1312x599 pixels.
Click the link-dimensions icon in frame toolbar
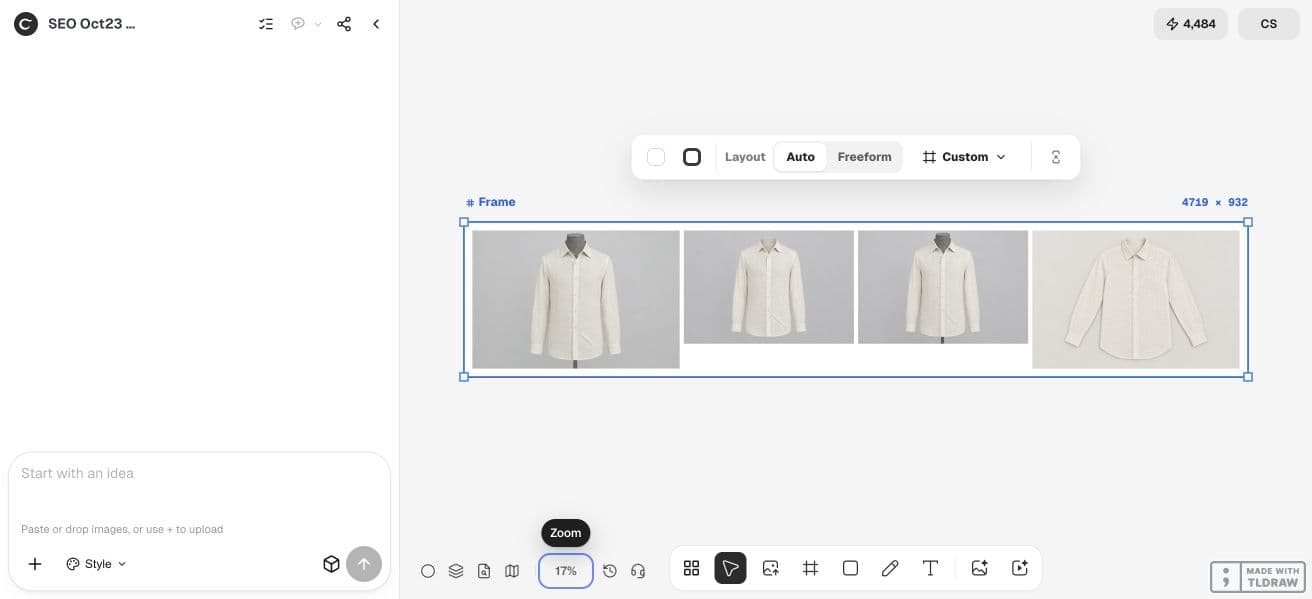pyautogui.click(x=1056, y=157)
